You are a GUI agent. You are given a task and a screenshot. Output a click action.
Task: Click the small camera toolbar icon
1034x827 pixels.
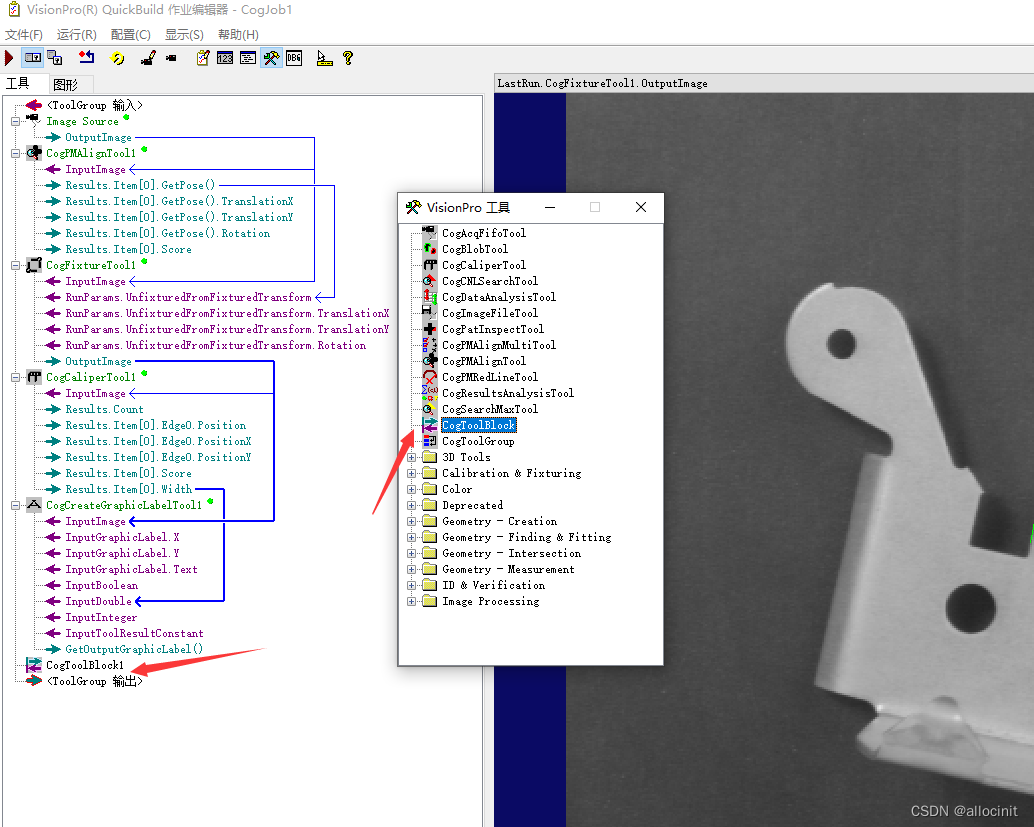pyautogui.click(x=171, y=58)
